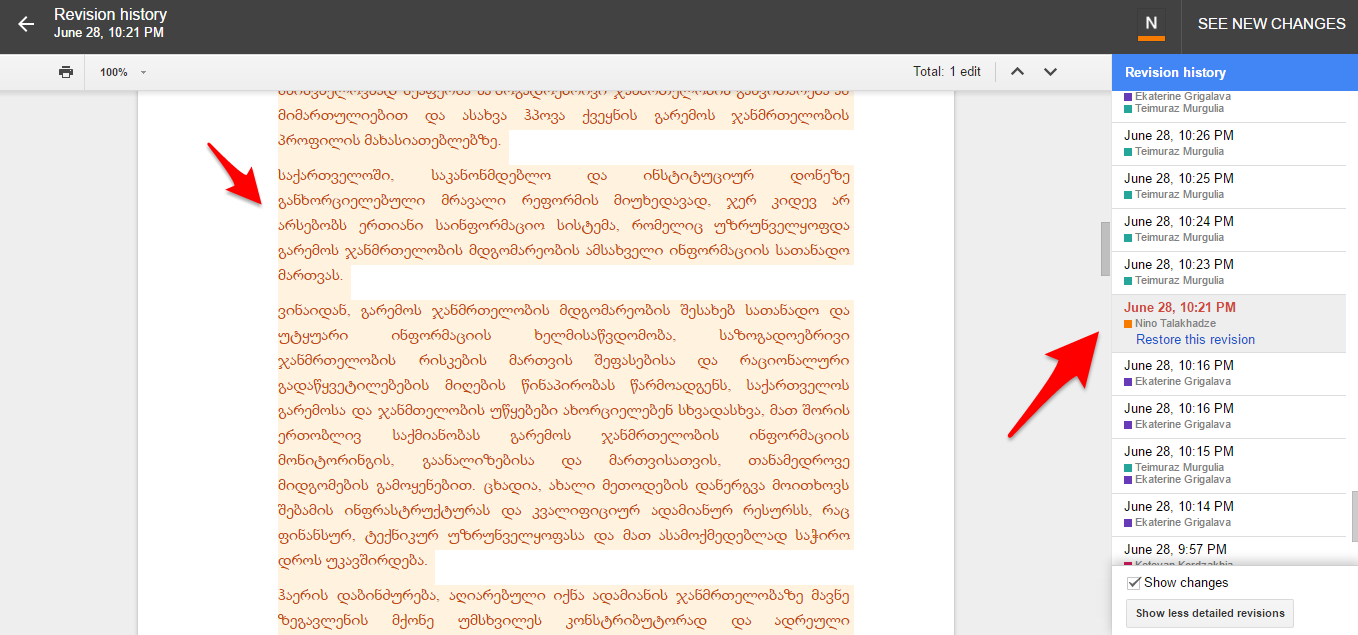Select the June 28, 10:14 PM revision
This screenshot has width=1358, height=635.
point(1178,507)
